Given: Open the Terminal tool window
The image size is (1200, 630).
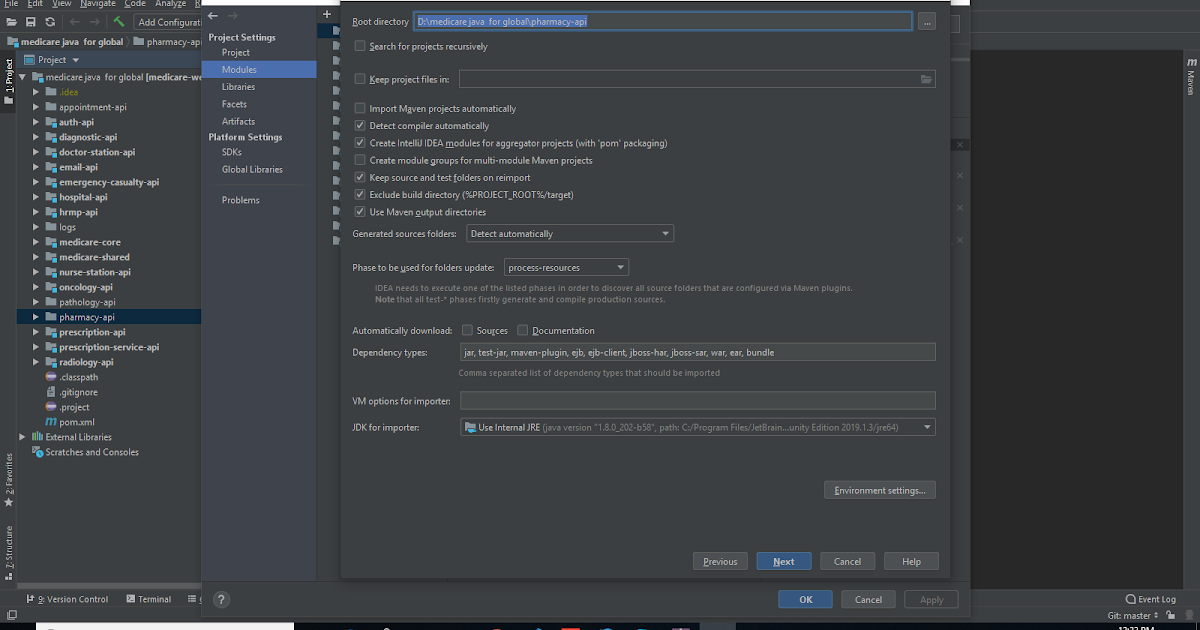Looking at the screenshot, I should click(155, 599).
